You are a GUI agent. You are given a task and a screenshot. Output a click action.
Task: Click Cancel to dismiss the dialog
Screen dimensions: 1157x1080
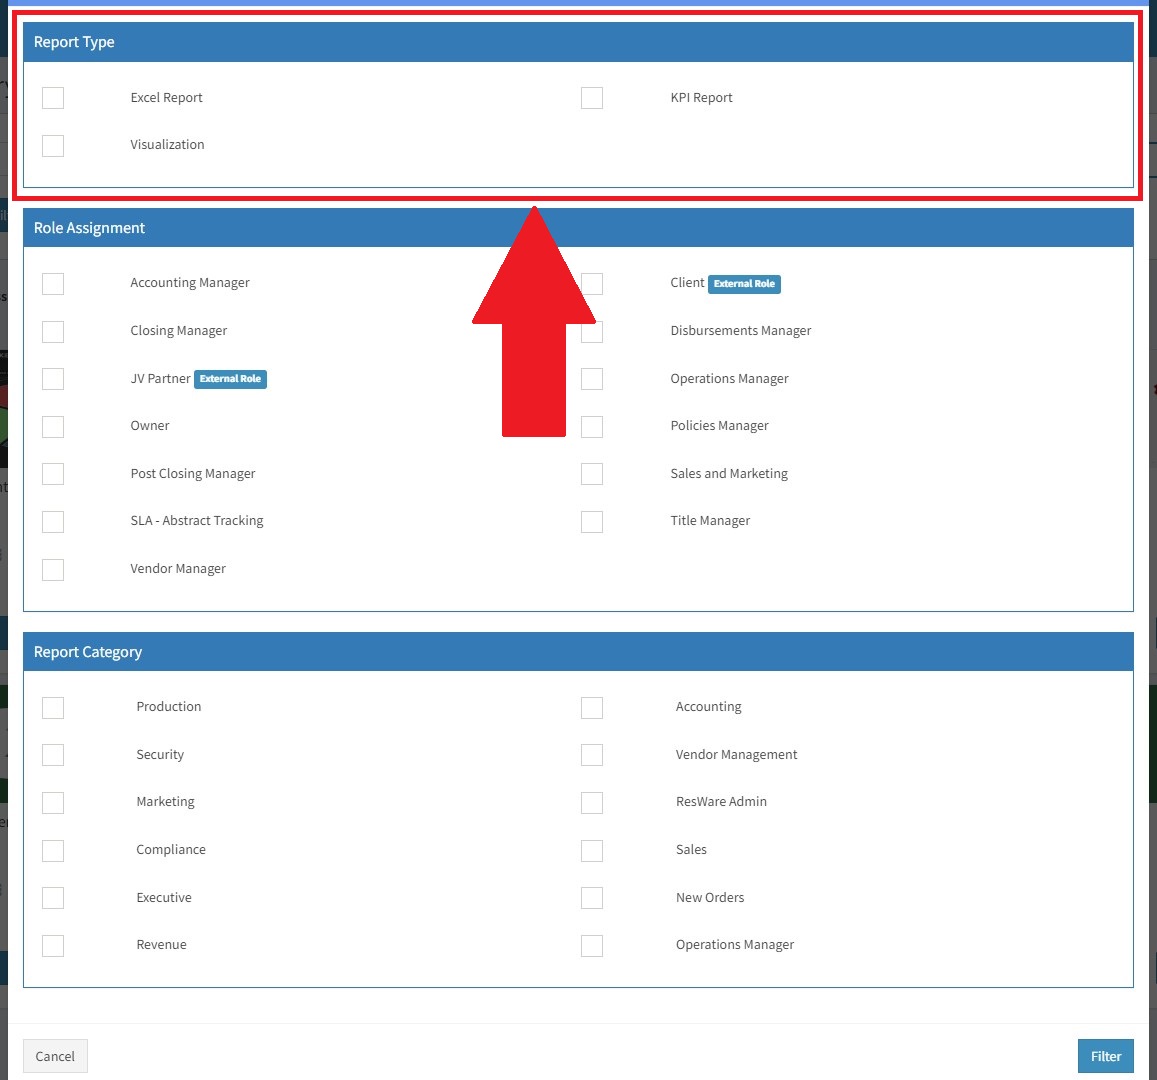(55, 1056)
